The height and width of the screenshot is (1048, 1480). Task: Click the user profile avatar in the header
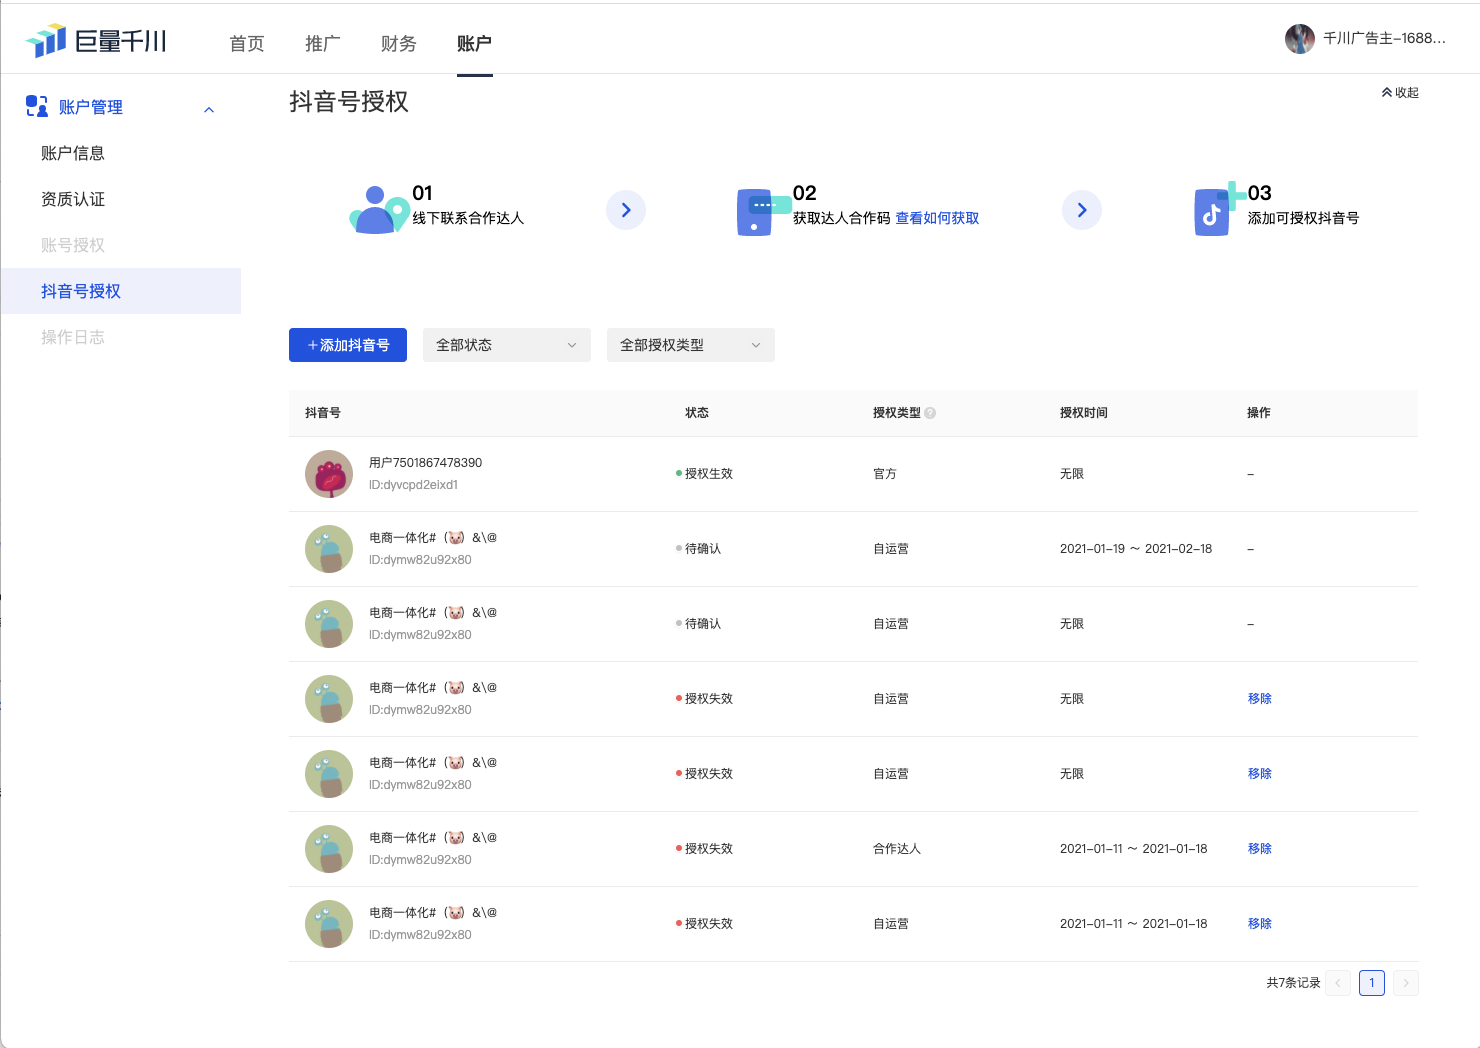pos(1300,39)
